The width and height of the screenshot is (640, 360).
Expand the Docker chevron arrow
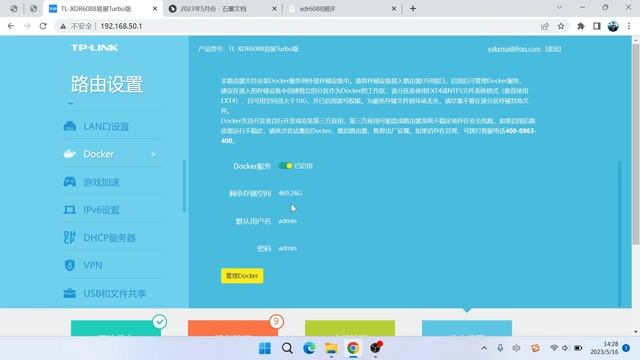point(153,154)
